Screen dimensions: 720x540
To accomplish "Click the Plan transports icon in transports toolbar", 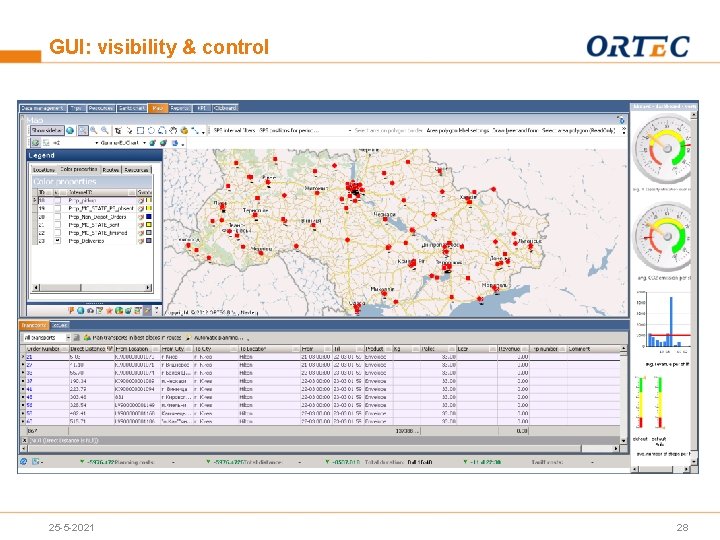I will 87,338.
